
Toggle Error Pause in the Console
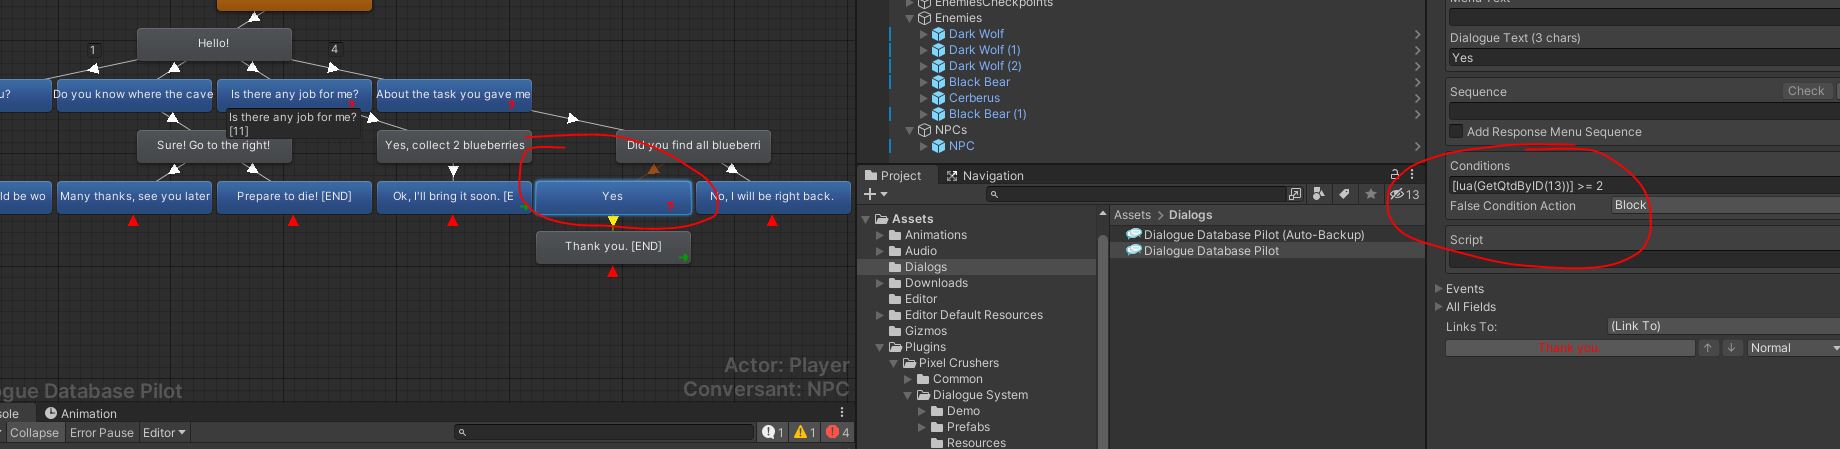(101, 433)
